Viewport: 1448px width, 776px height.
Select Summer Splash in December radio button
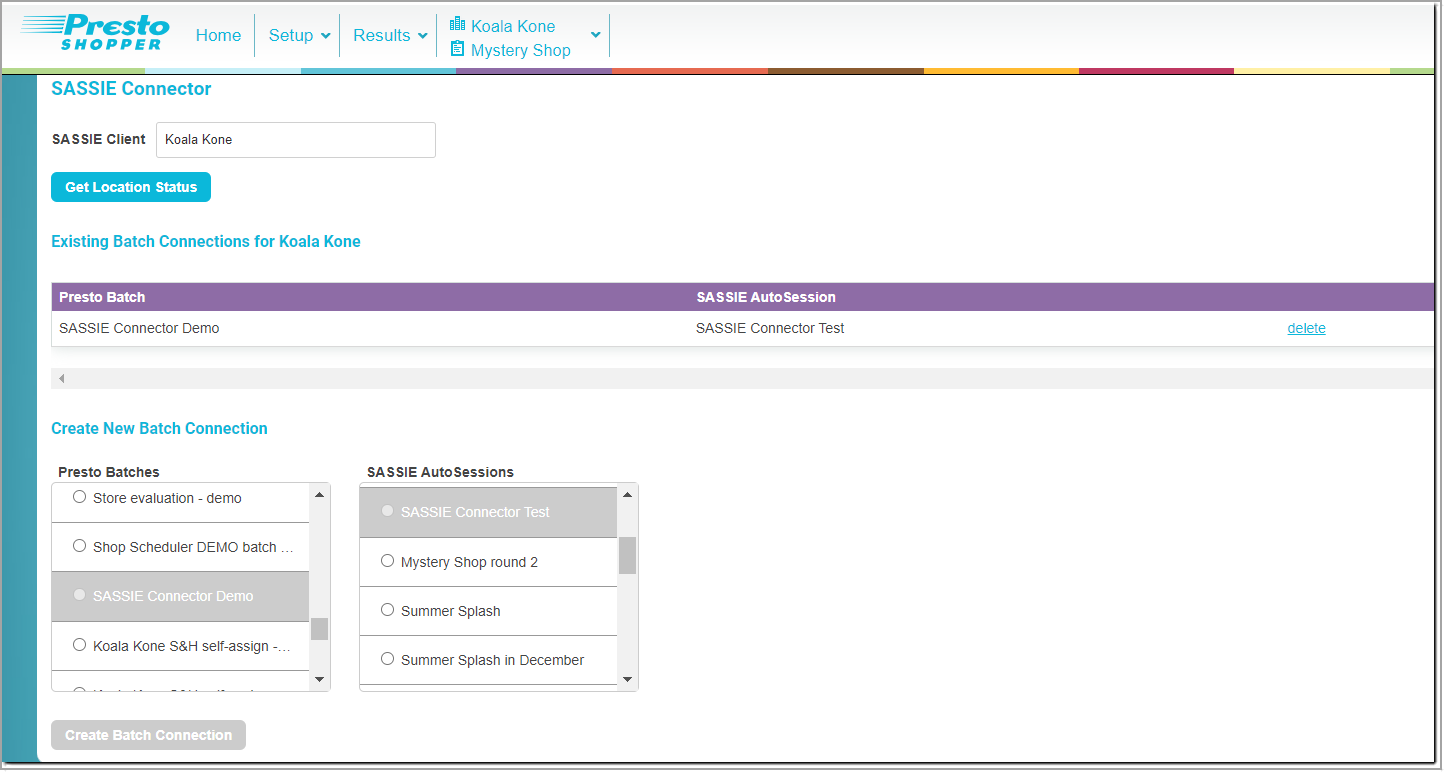(x=388, y=659)
